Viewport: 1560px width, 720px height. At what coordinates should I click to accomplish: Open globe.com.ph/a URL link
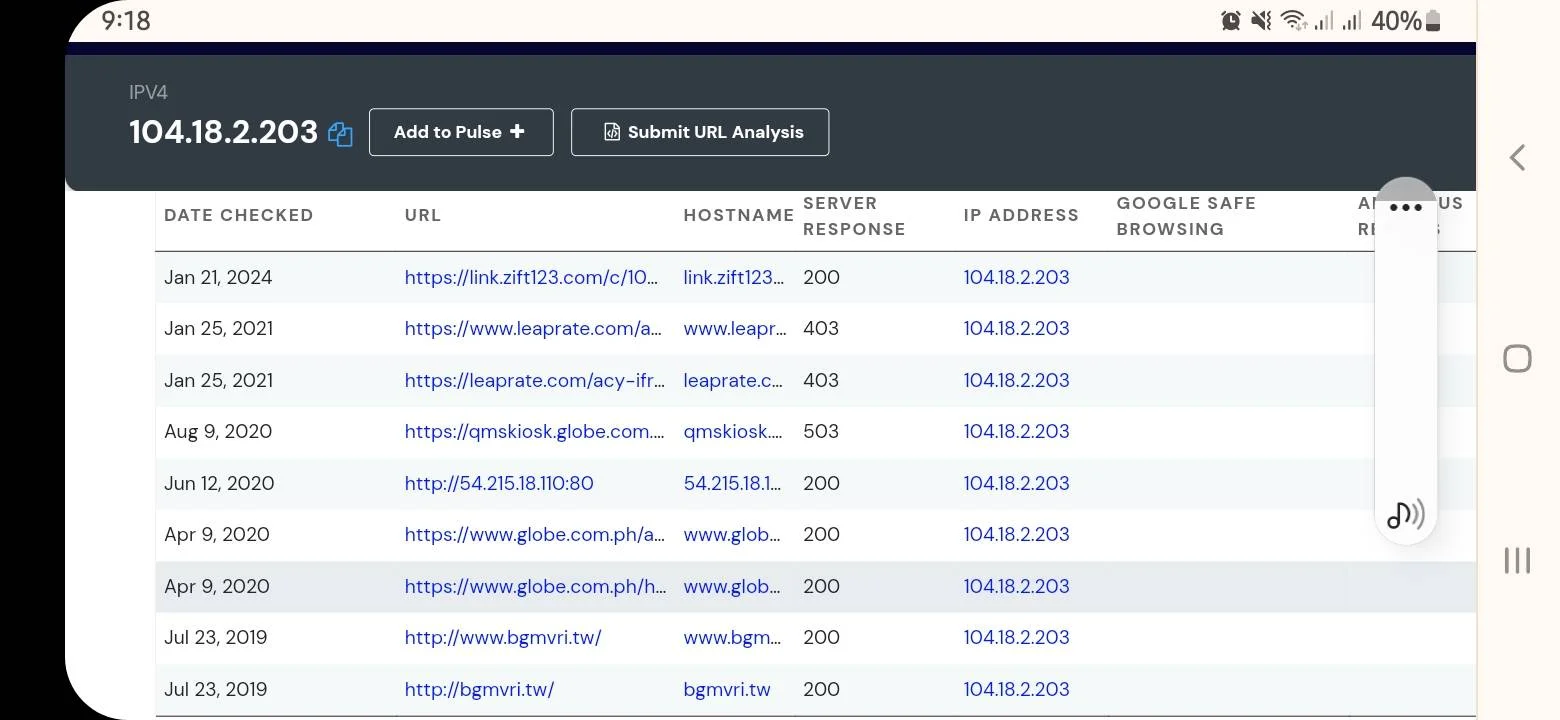click(x=534, y=534)
